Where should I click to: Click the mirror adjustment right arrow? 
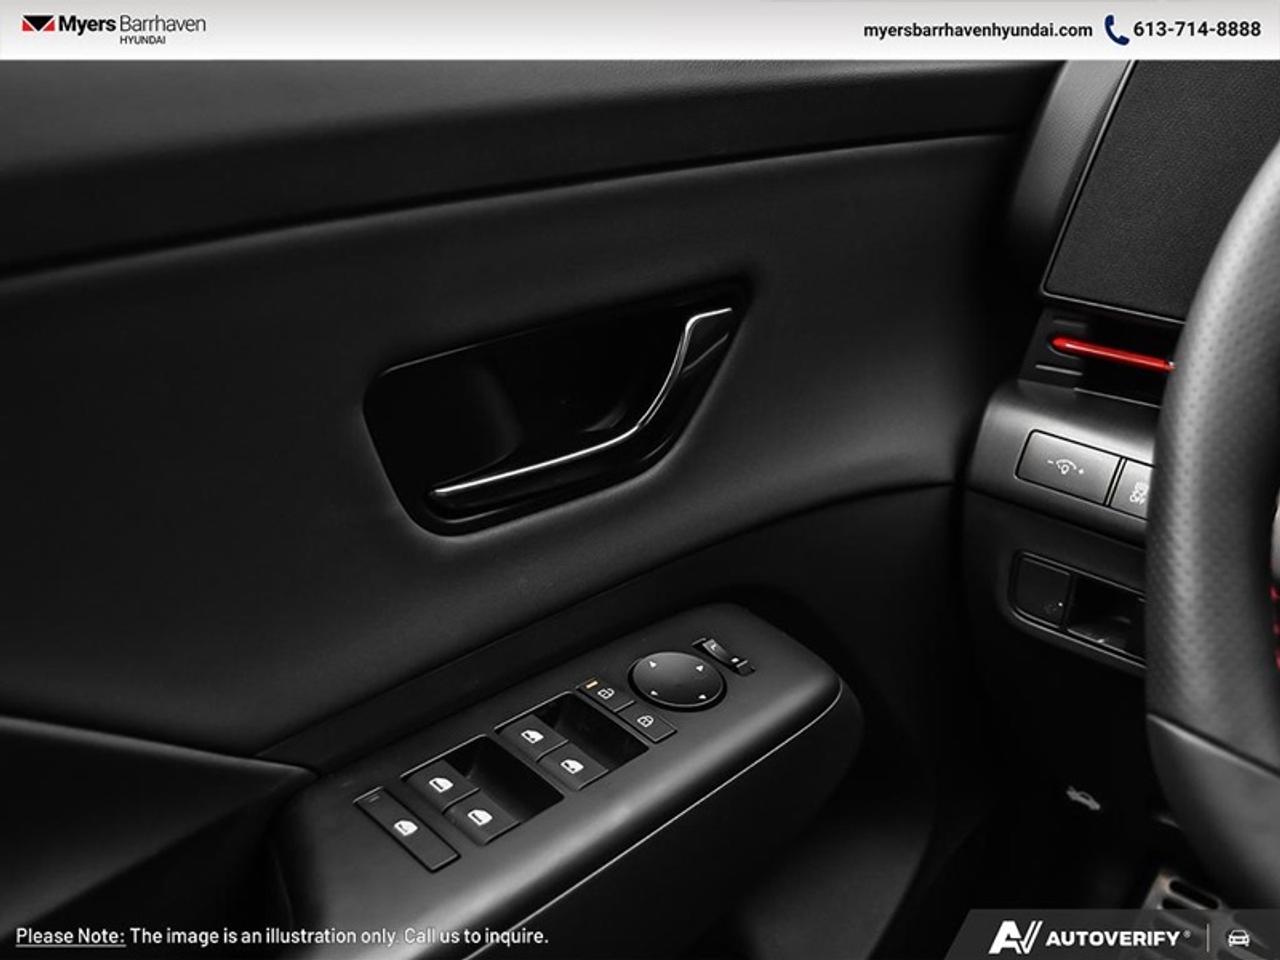700,667
